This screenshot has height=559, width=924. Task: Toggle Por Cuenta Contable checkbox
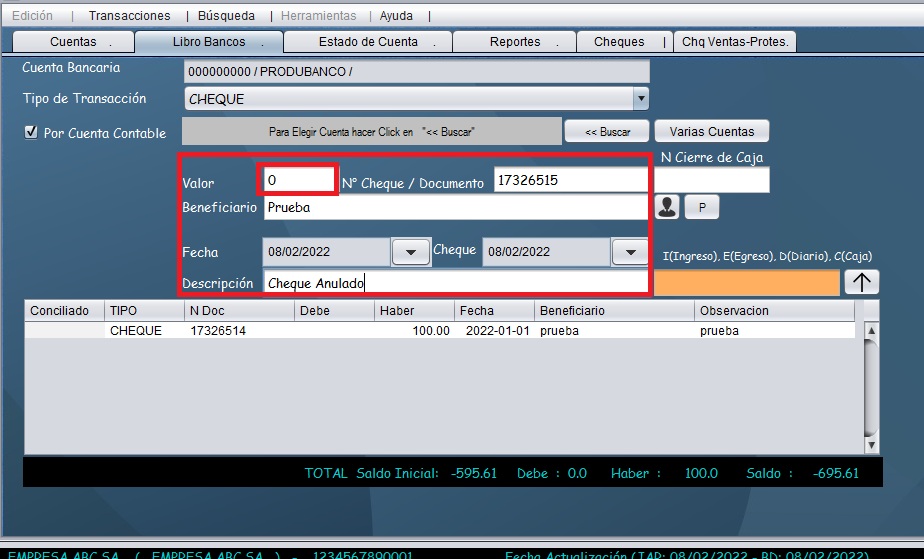coord(31,132)
